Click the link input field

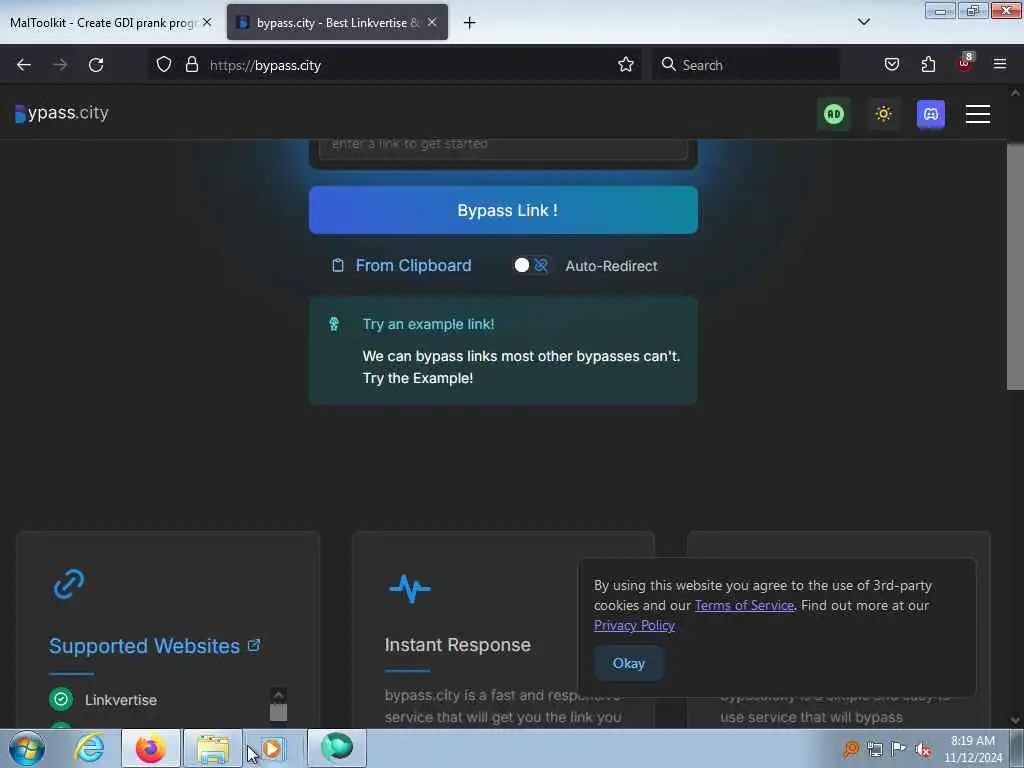503,148
